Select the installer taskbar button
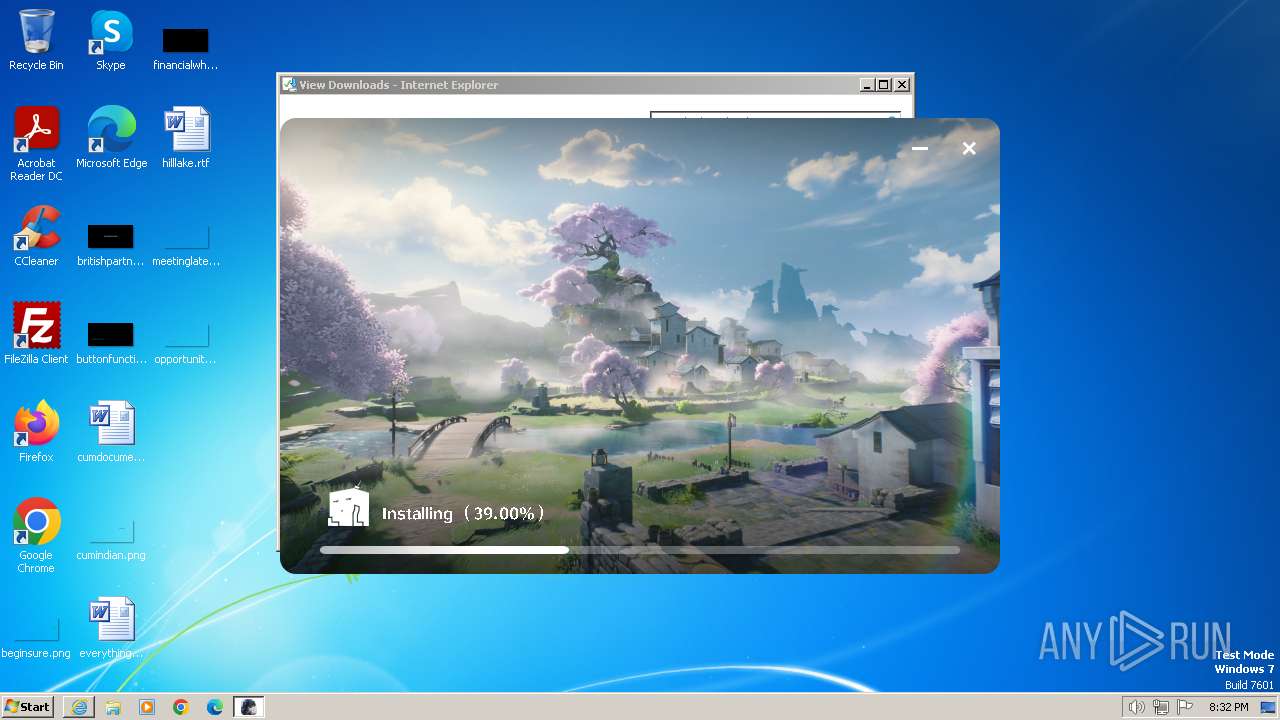1280x720 pixels. [x=249, y=707]
